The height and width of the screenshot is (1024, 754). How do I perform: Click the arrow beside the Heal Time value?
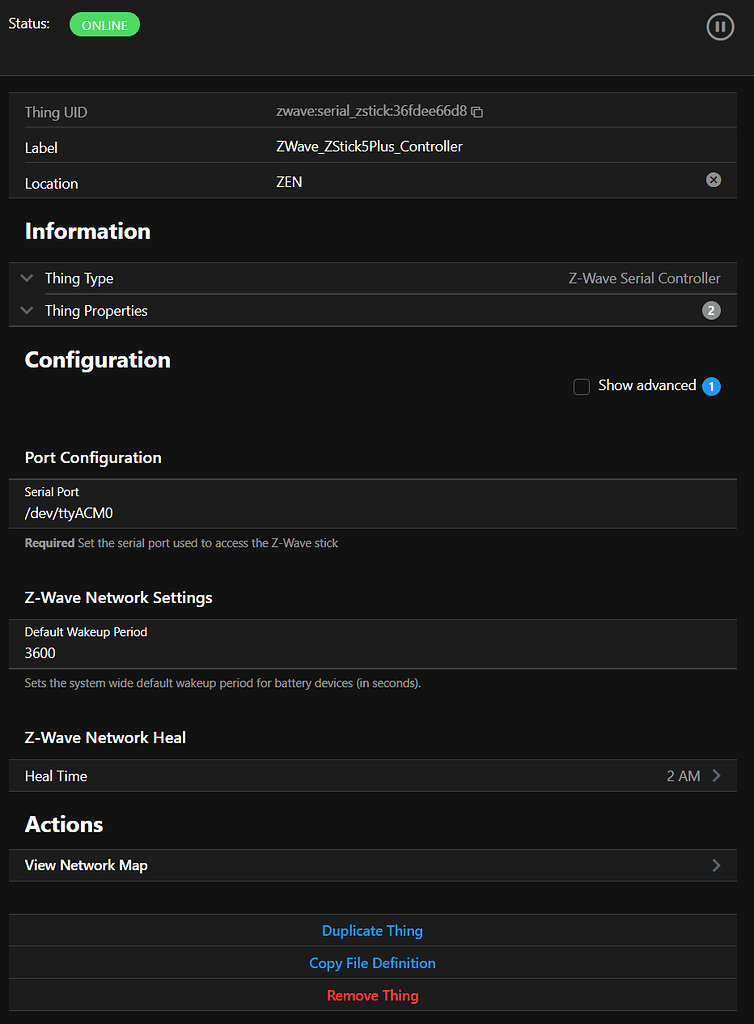point(715,775)
